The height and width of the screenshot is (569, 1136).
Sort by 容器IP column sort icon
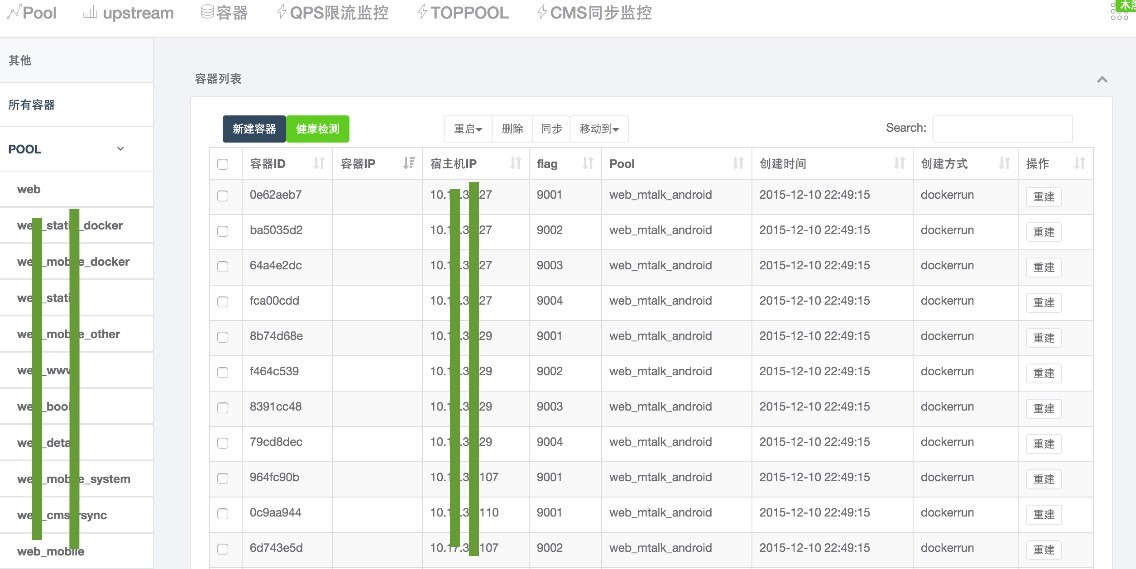409,164
